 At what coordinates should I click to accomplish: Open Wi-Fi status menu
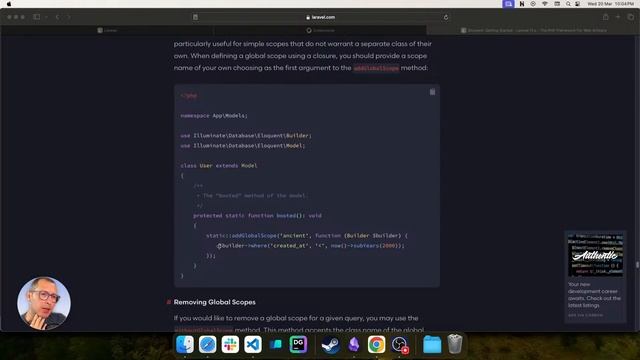tap(545, 4)
